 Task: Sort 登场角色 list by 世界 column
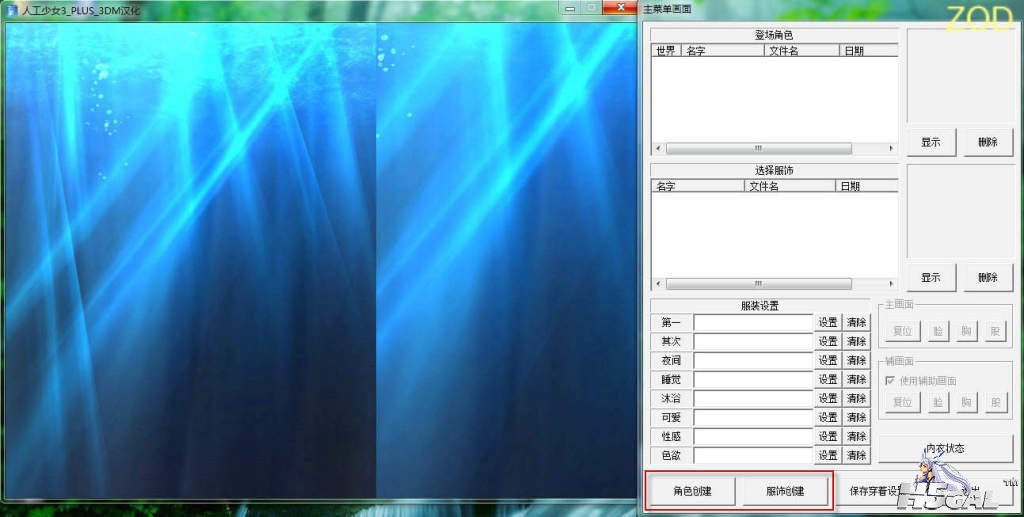click(x=666, y=50)
